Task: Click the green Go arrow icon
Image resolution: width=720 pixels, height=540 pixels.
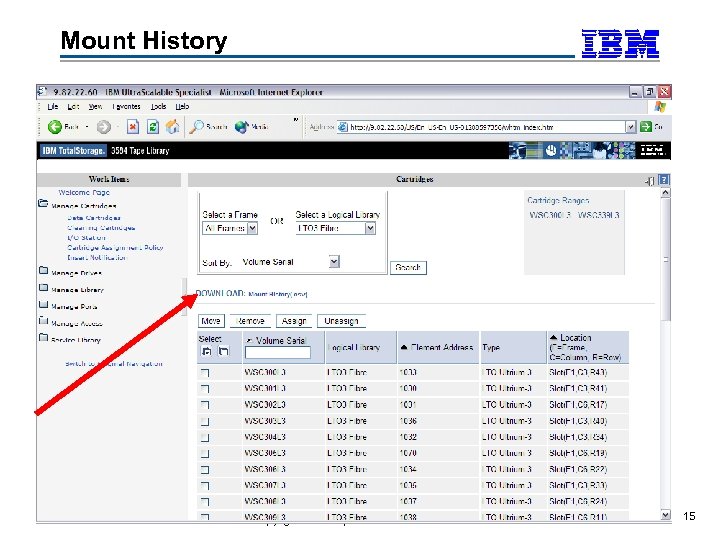Action: tap(646, 127)
